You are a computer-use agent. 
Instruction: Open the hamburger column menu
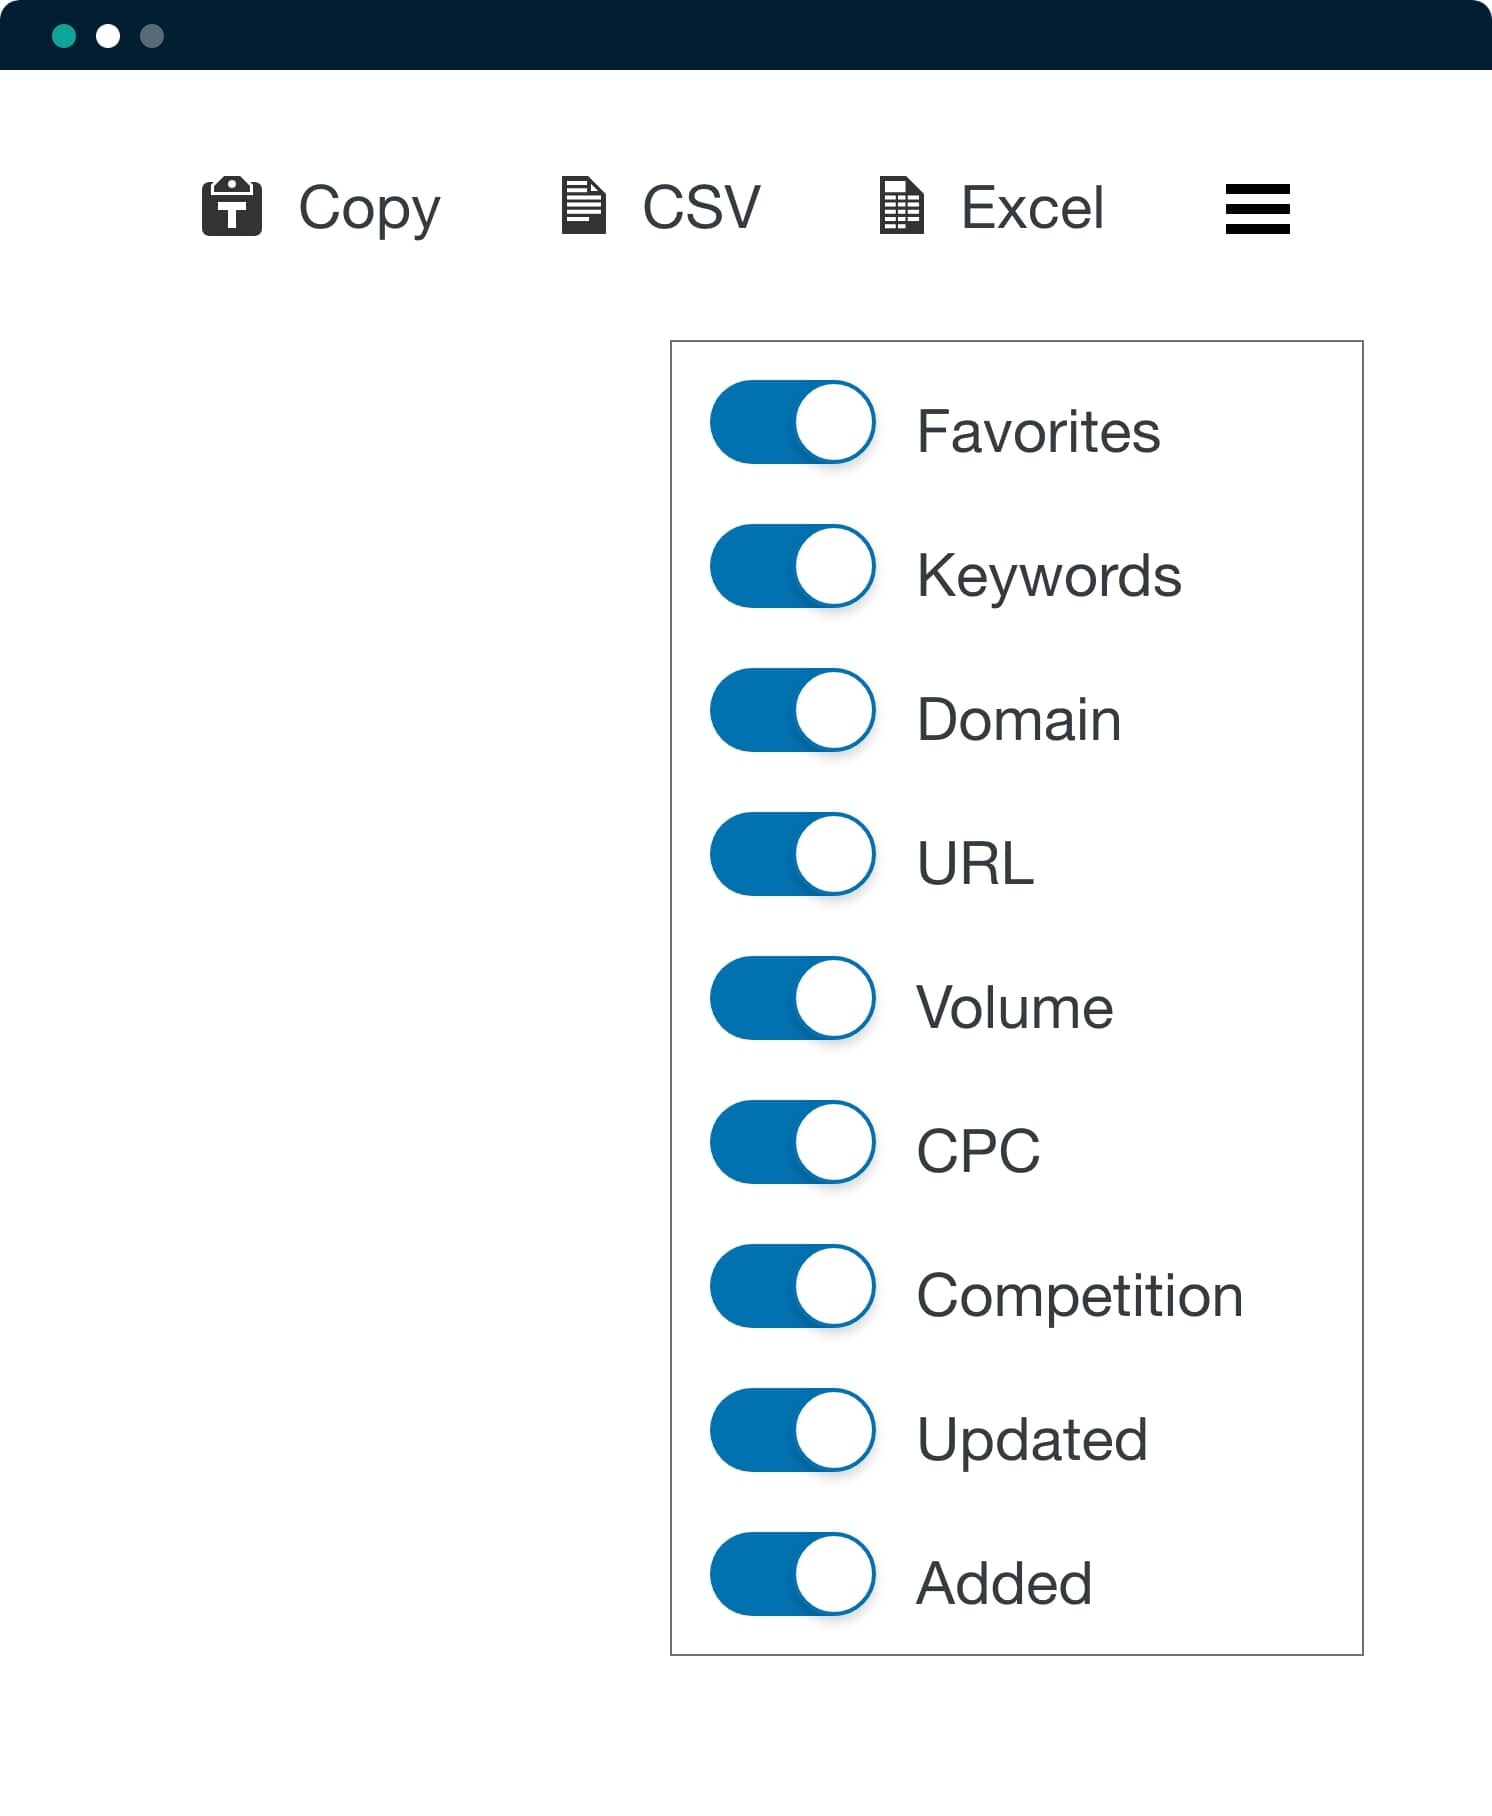(x=1258, y=209)
